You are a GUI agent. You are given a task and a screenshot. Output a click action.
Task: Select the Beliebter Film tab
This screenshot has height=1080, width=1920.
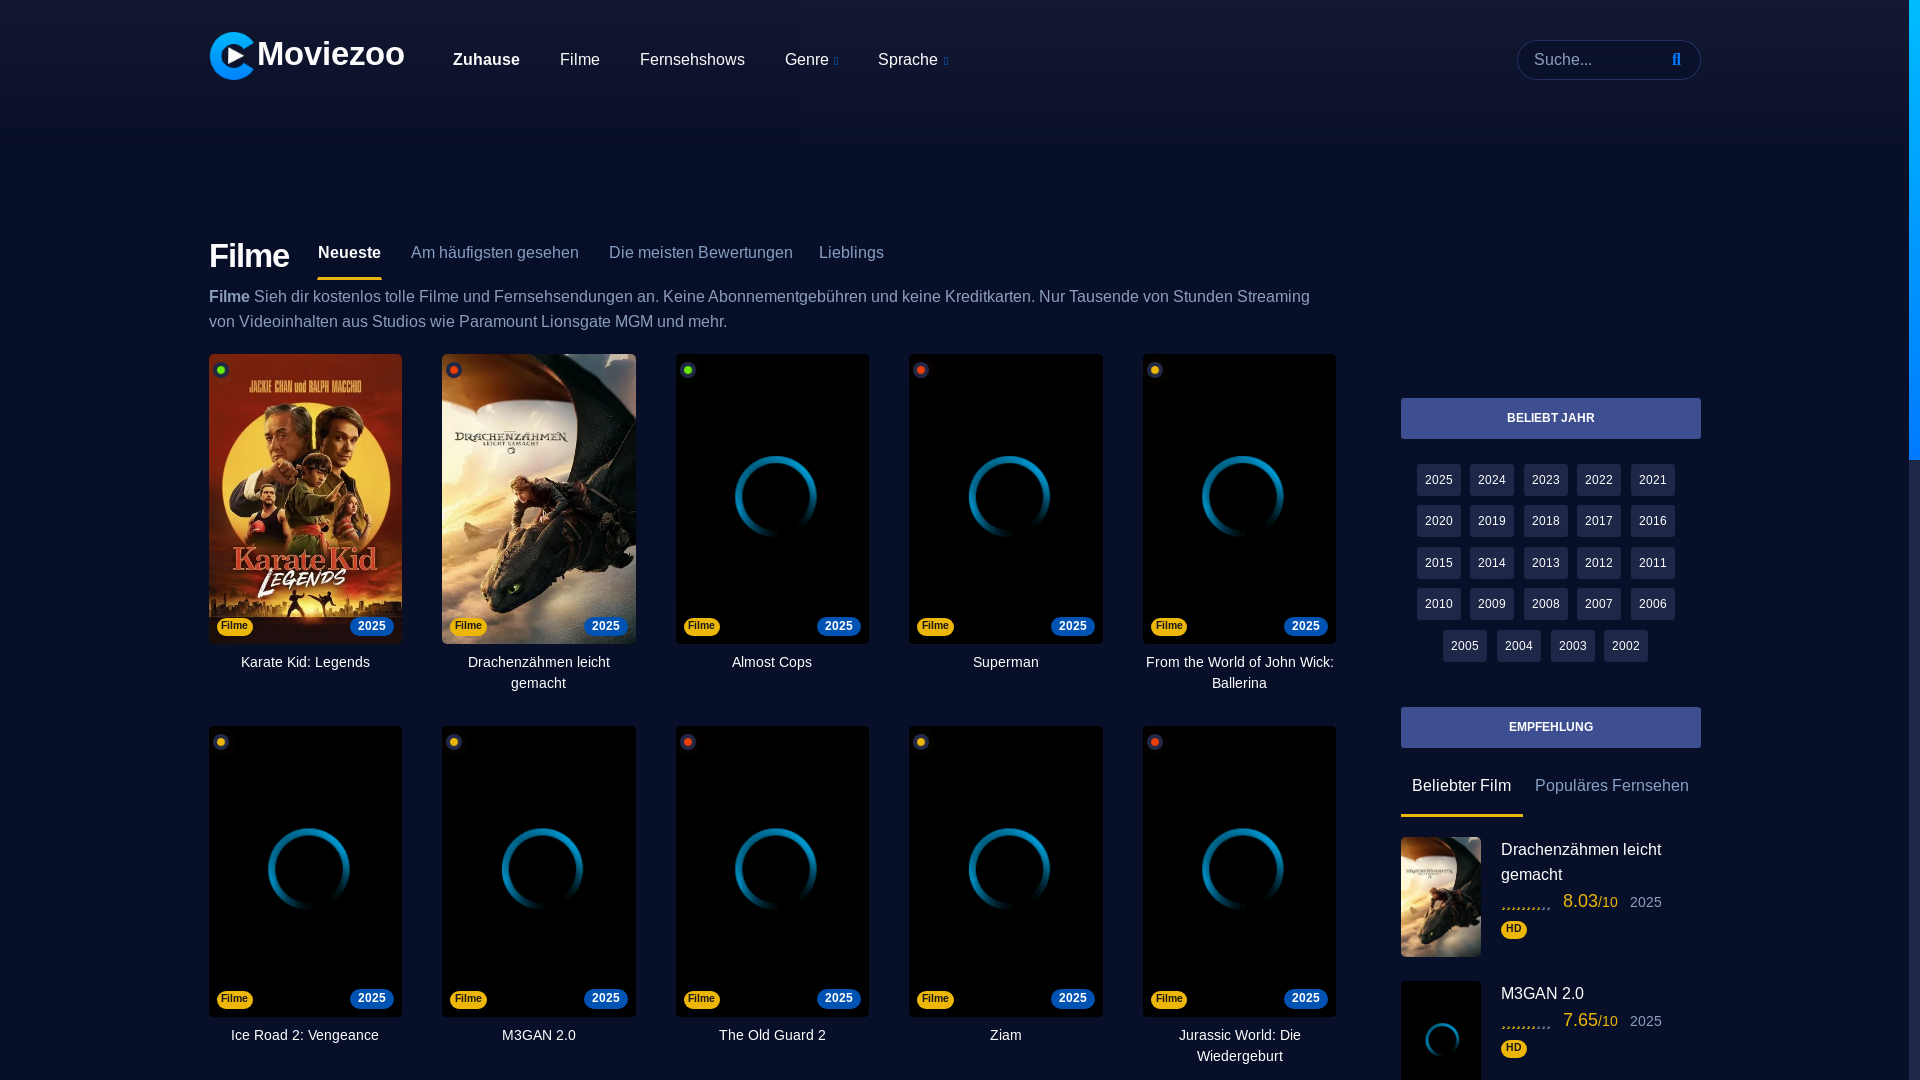click(x=1461, y=786)
